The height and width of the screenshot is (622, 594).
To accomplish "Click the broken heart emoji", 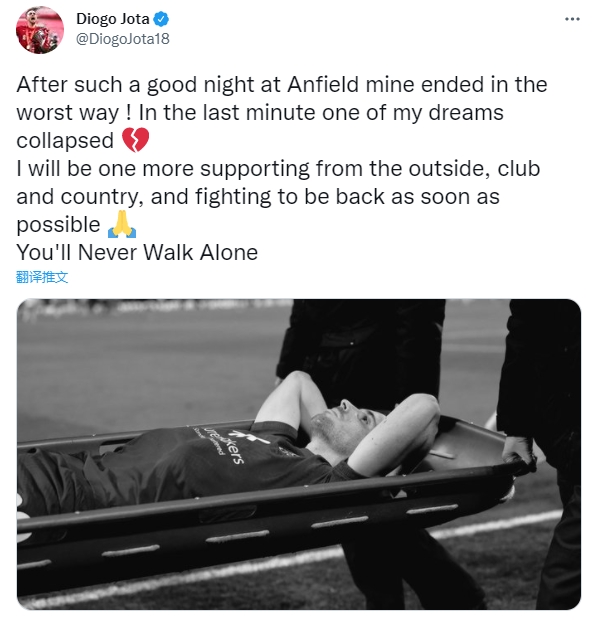I will [x=135, y=140].
